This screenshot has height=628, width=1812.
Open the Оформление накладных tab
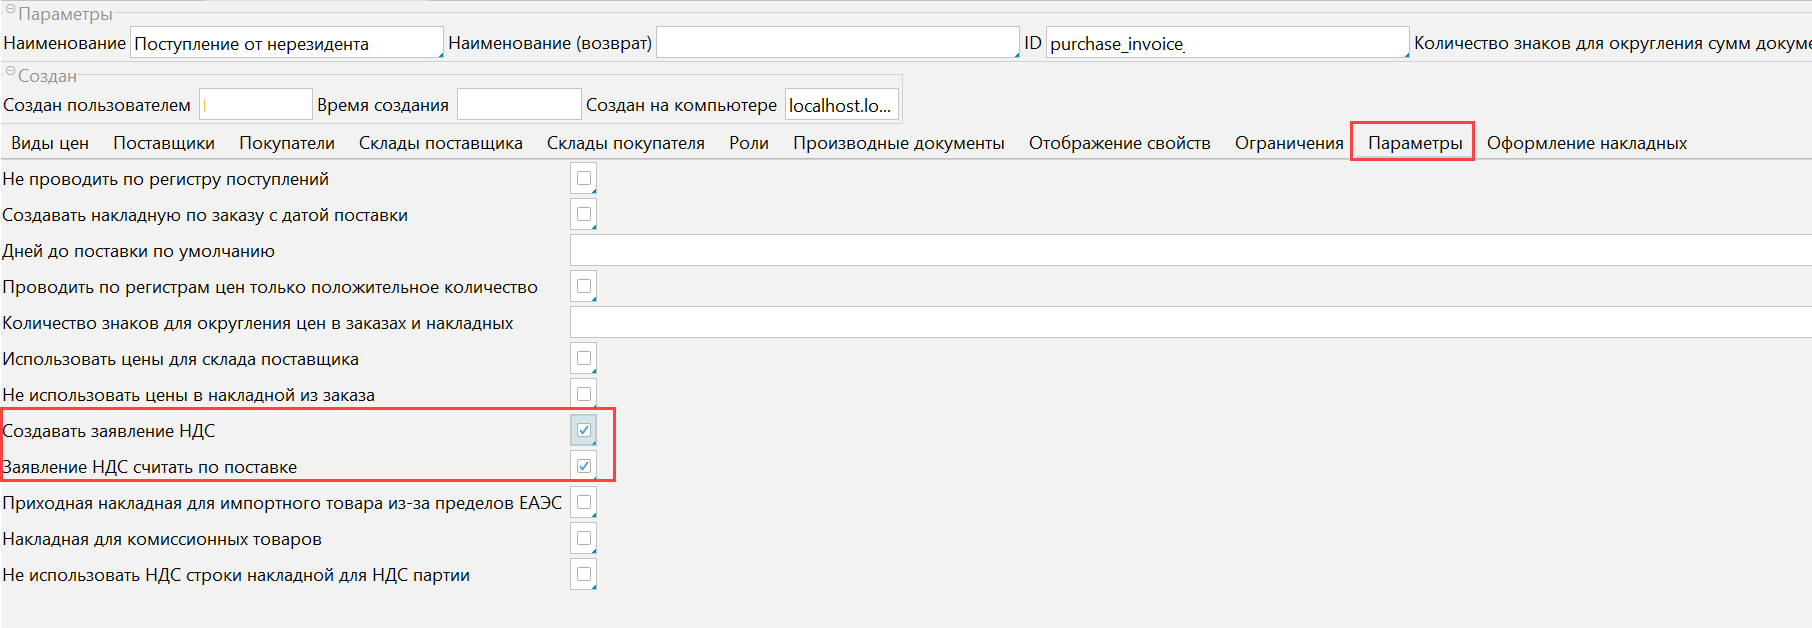[x=1586, y=143]
